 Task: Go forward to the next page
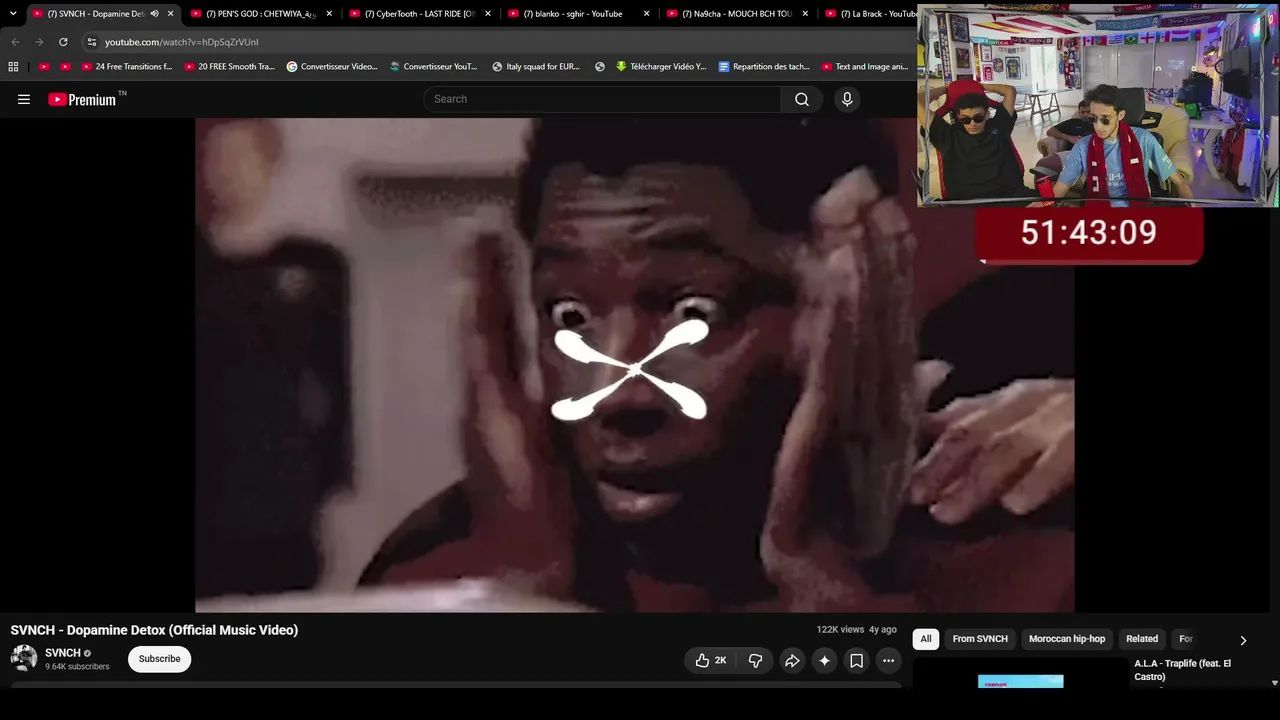tap(39, 42)
